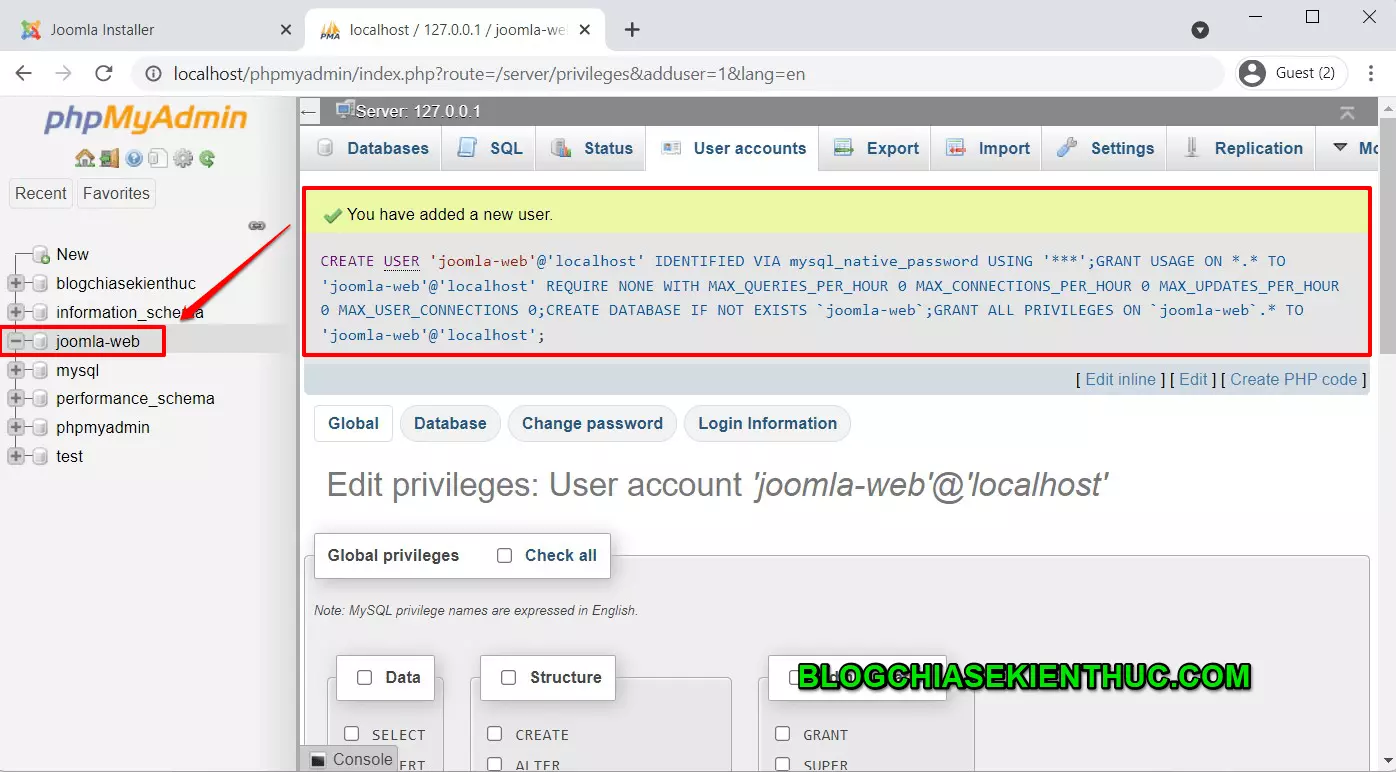1396x772 pixels.
Task: Click the Favorites button in sidebar
Action: coord(116,193)
